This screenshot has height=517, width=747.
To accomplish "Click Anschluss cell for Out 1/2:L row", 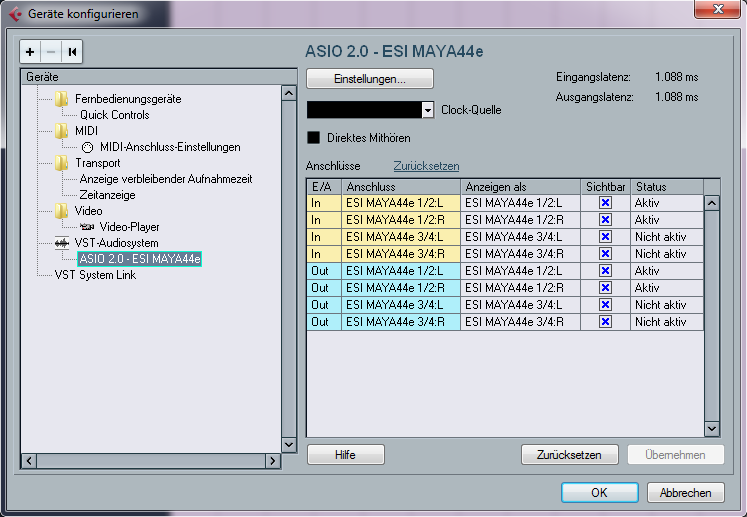I will pyautogui.click(x=401, y=271).
